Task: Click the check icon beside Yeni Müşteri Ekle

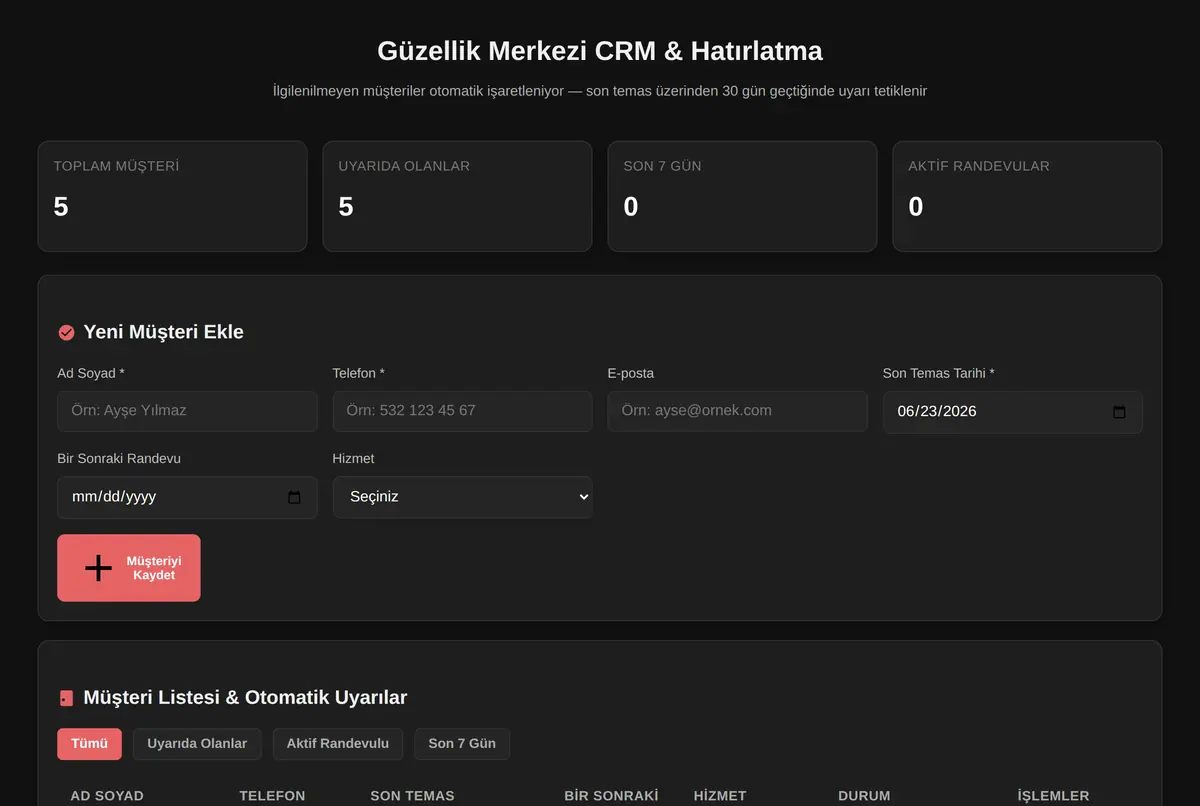Action: coord(67,333)
